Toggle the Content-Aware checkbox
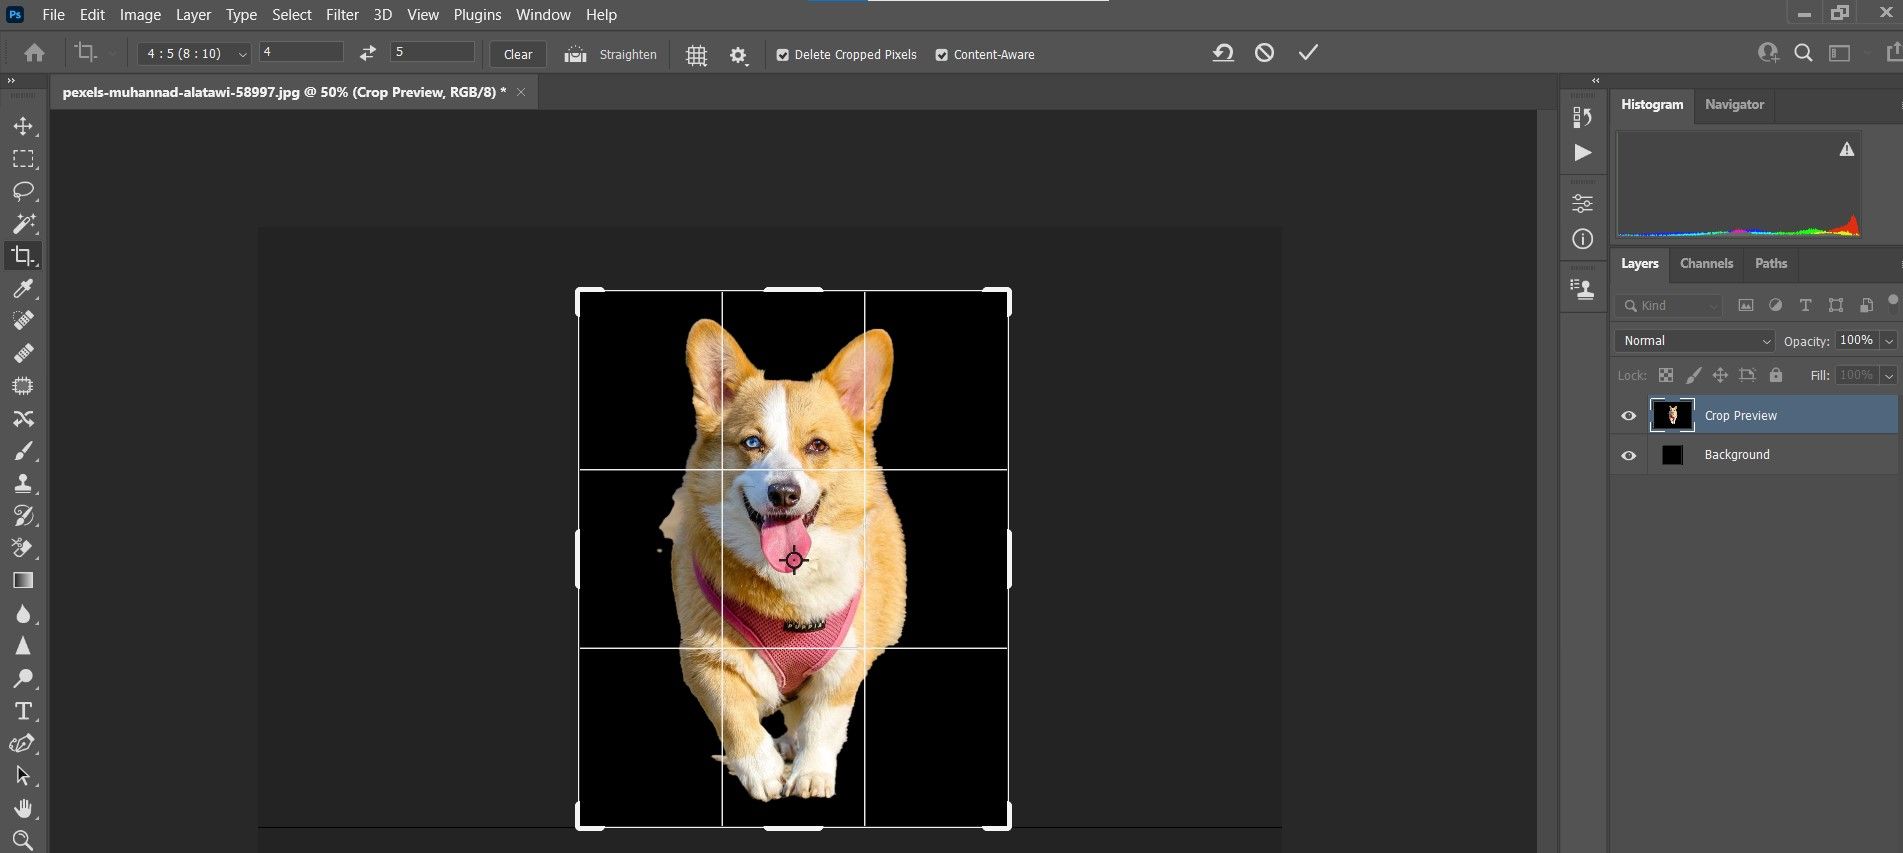 [942, 55]
